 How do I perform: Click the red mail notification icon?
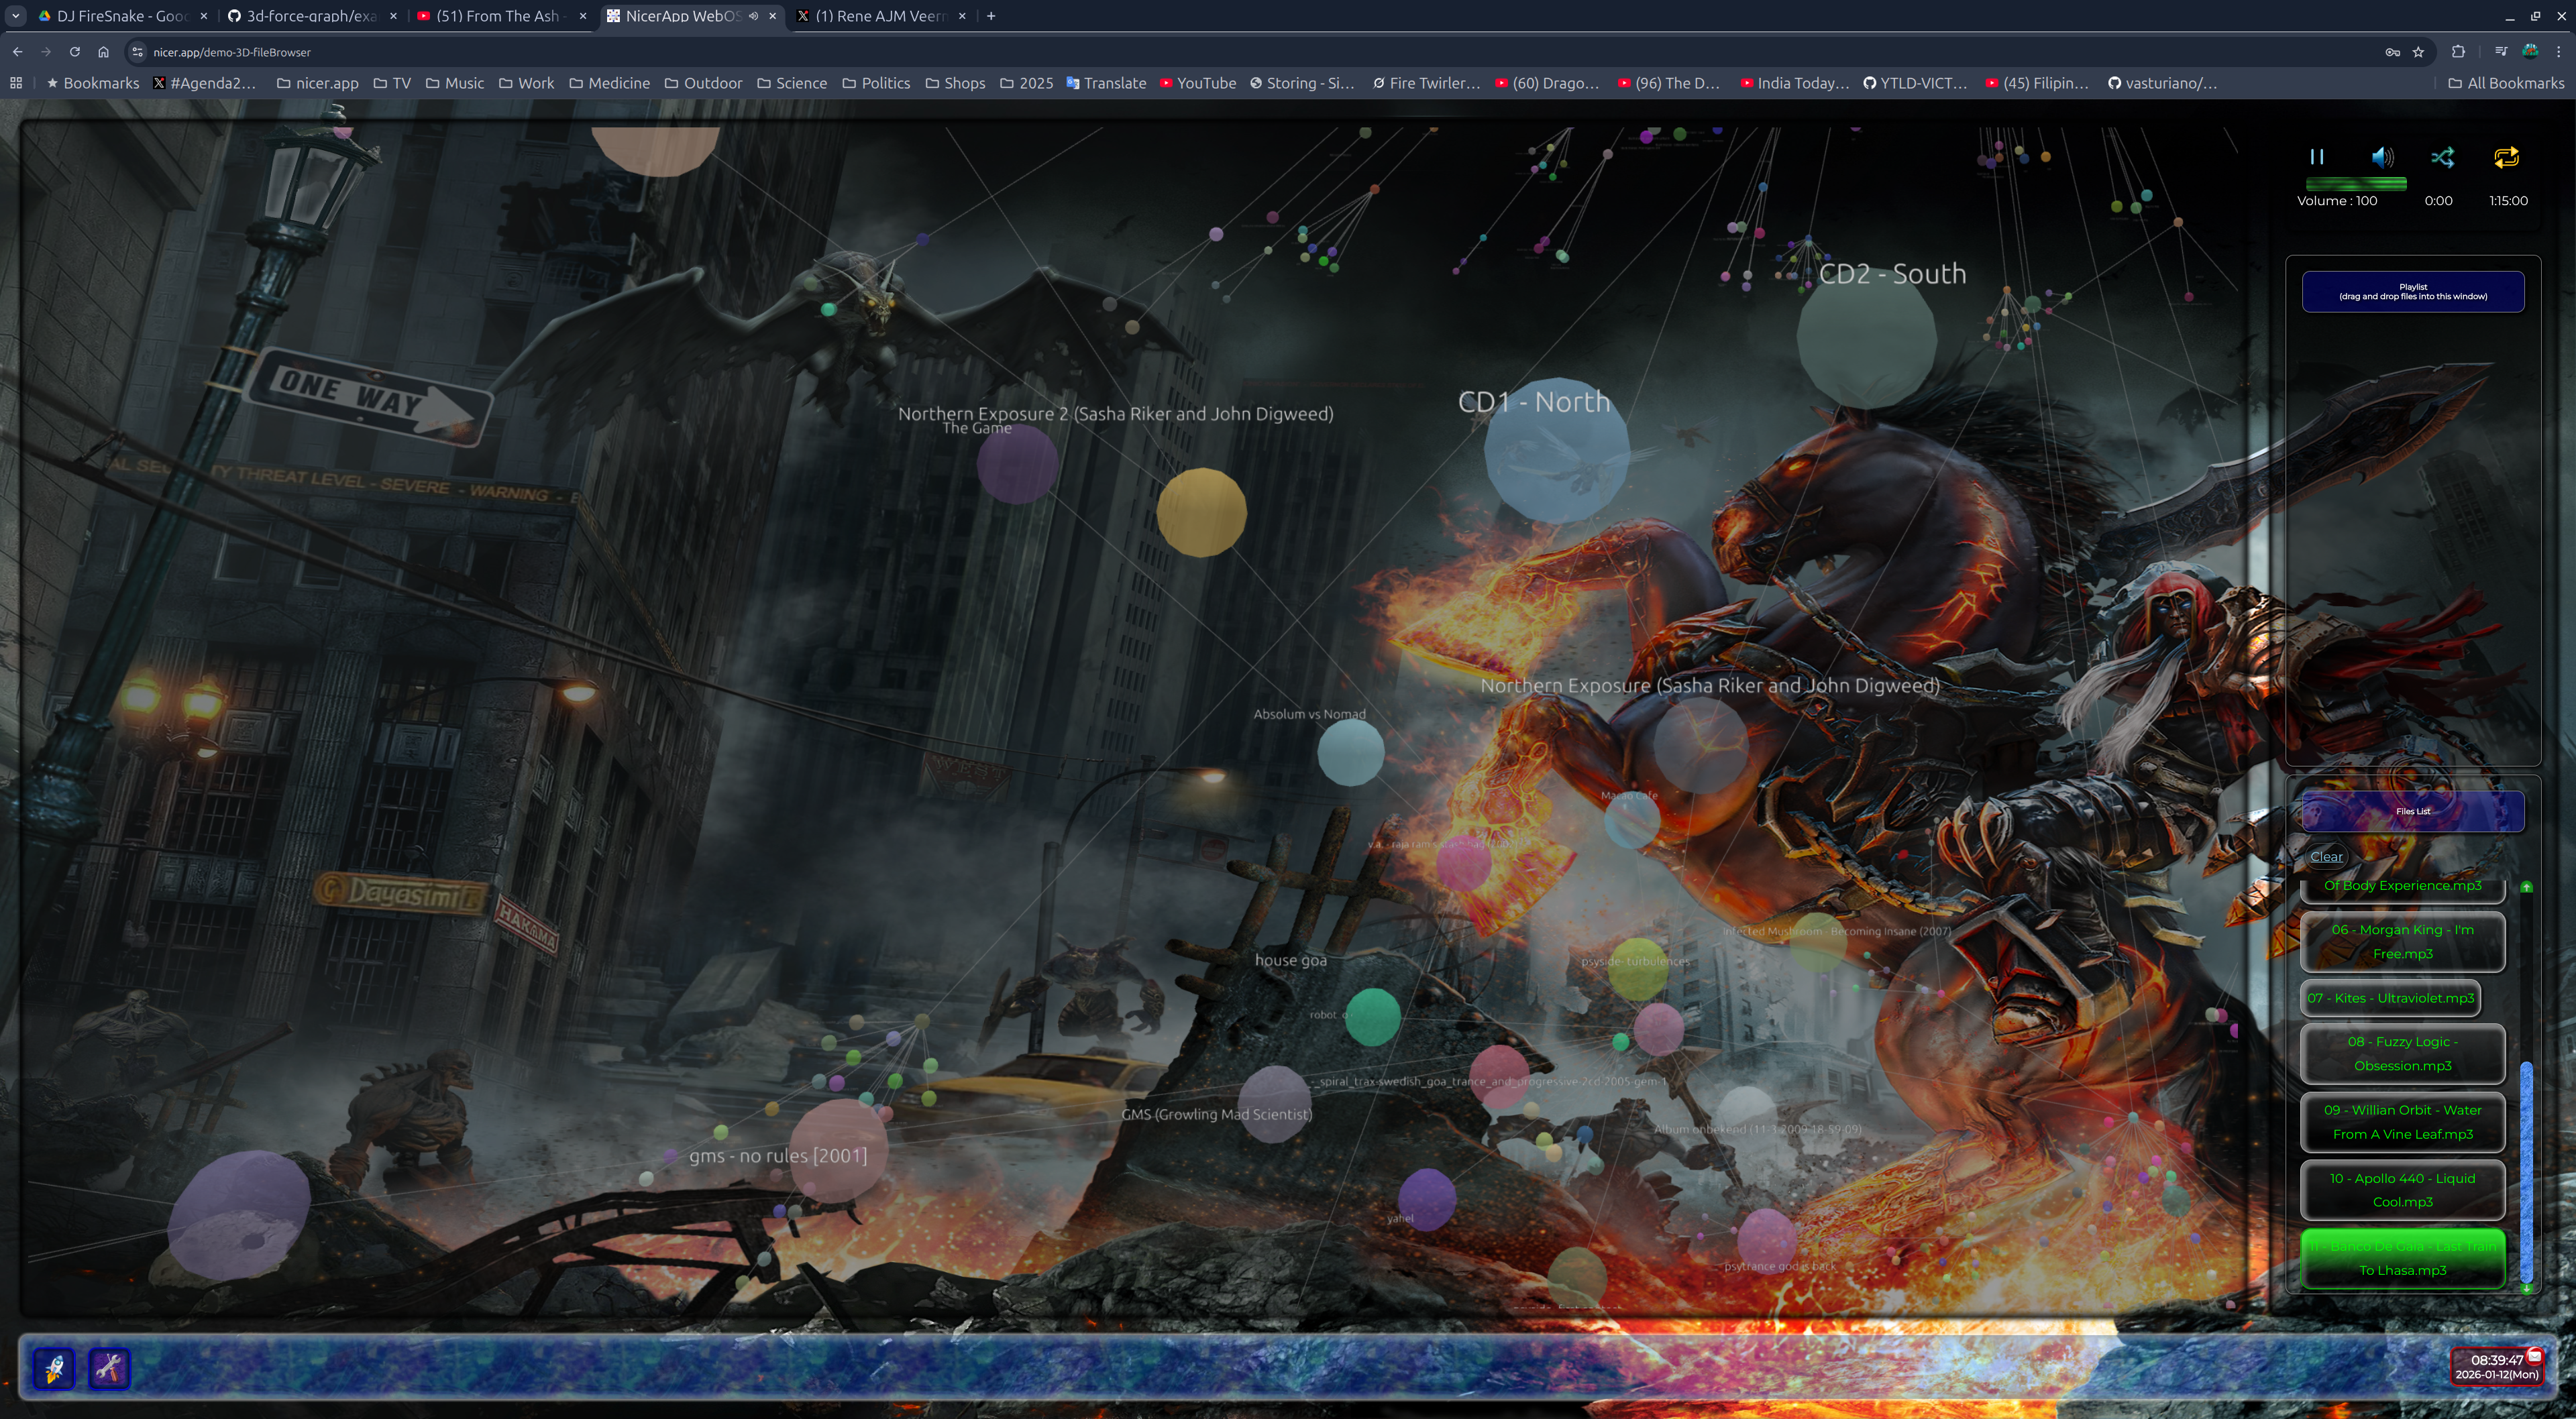(2535, 1356)
